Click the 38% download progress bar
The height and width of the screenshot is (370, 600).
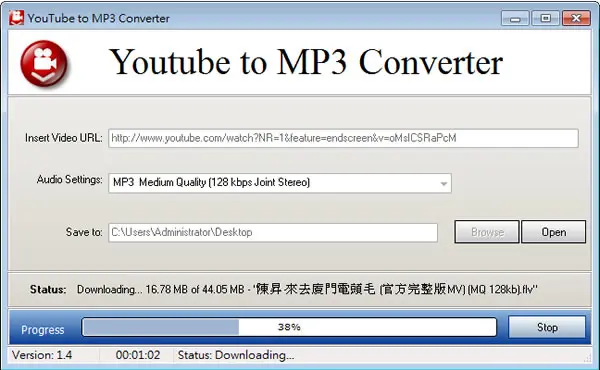point(289,327)
